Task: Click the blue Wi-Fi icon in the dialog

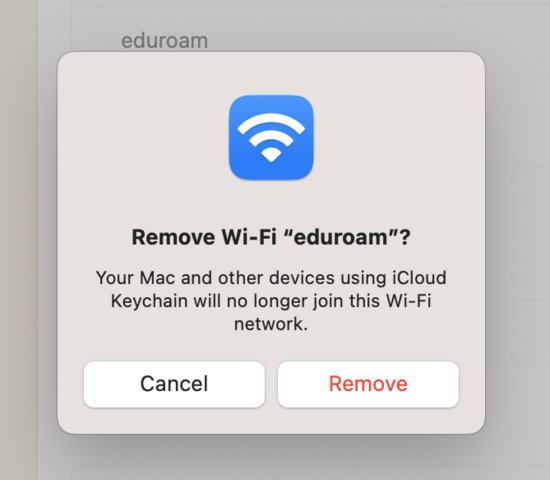Action: (271, 138)
